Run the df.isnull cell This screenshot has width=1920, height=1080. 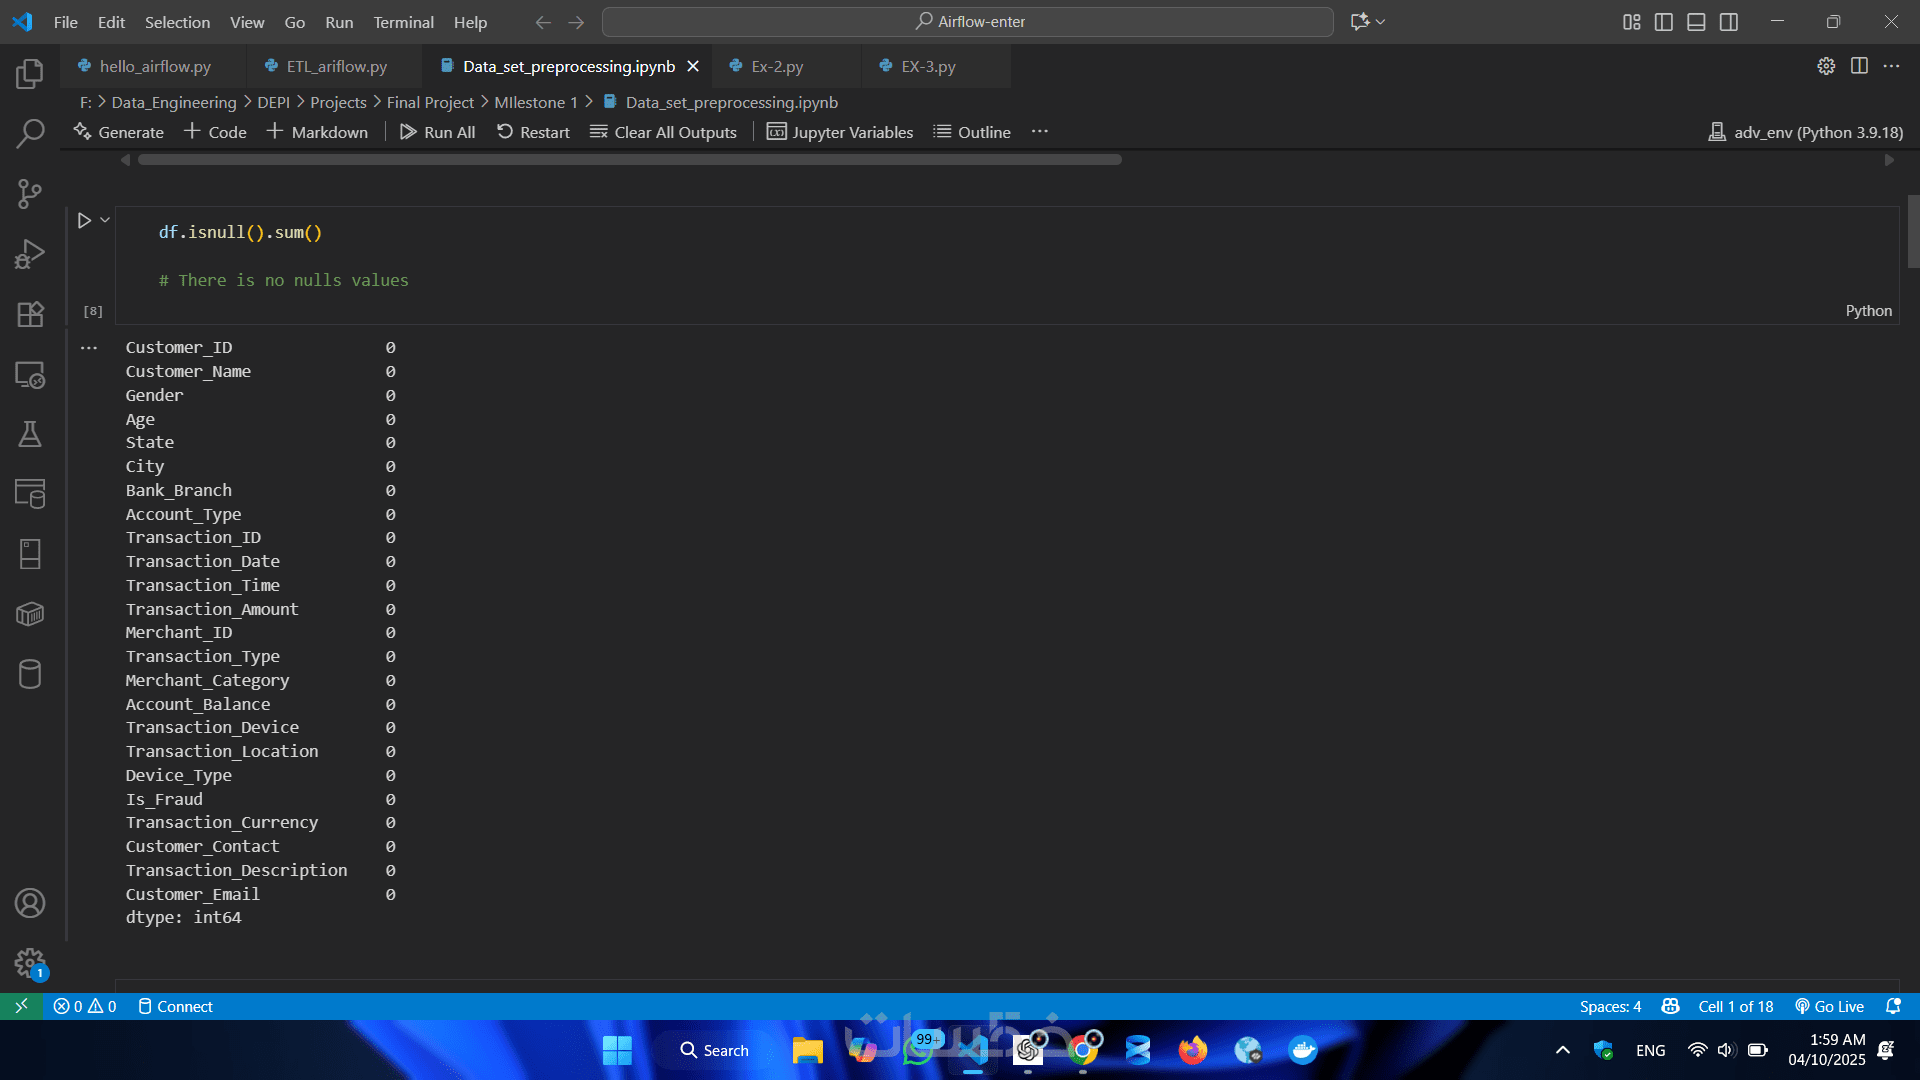(84, 220)
